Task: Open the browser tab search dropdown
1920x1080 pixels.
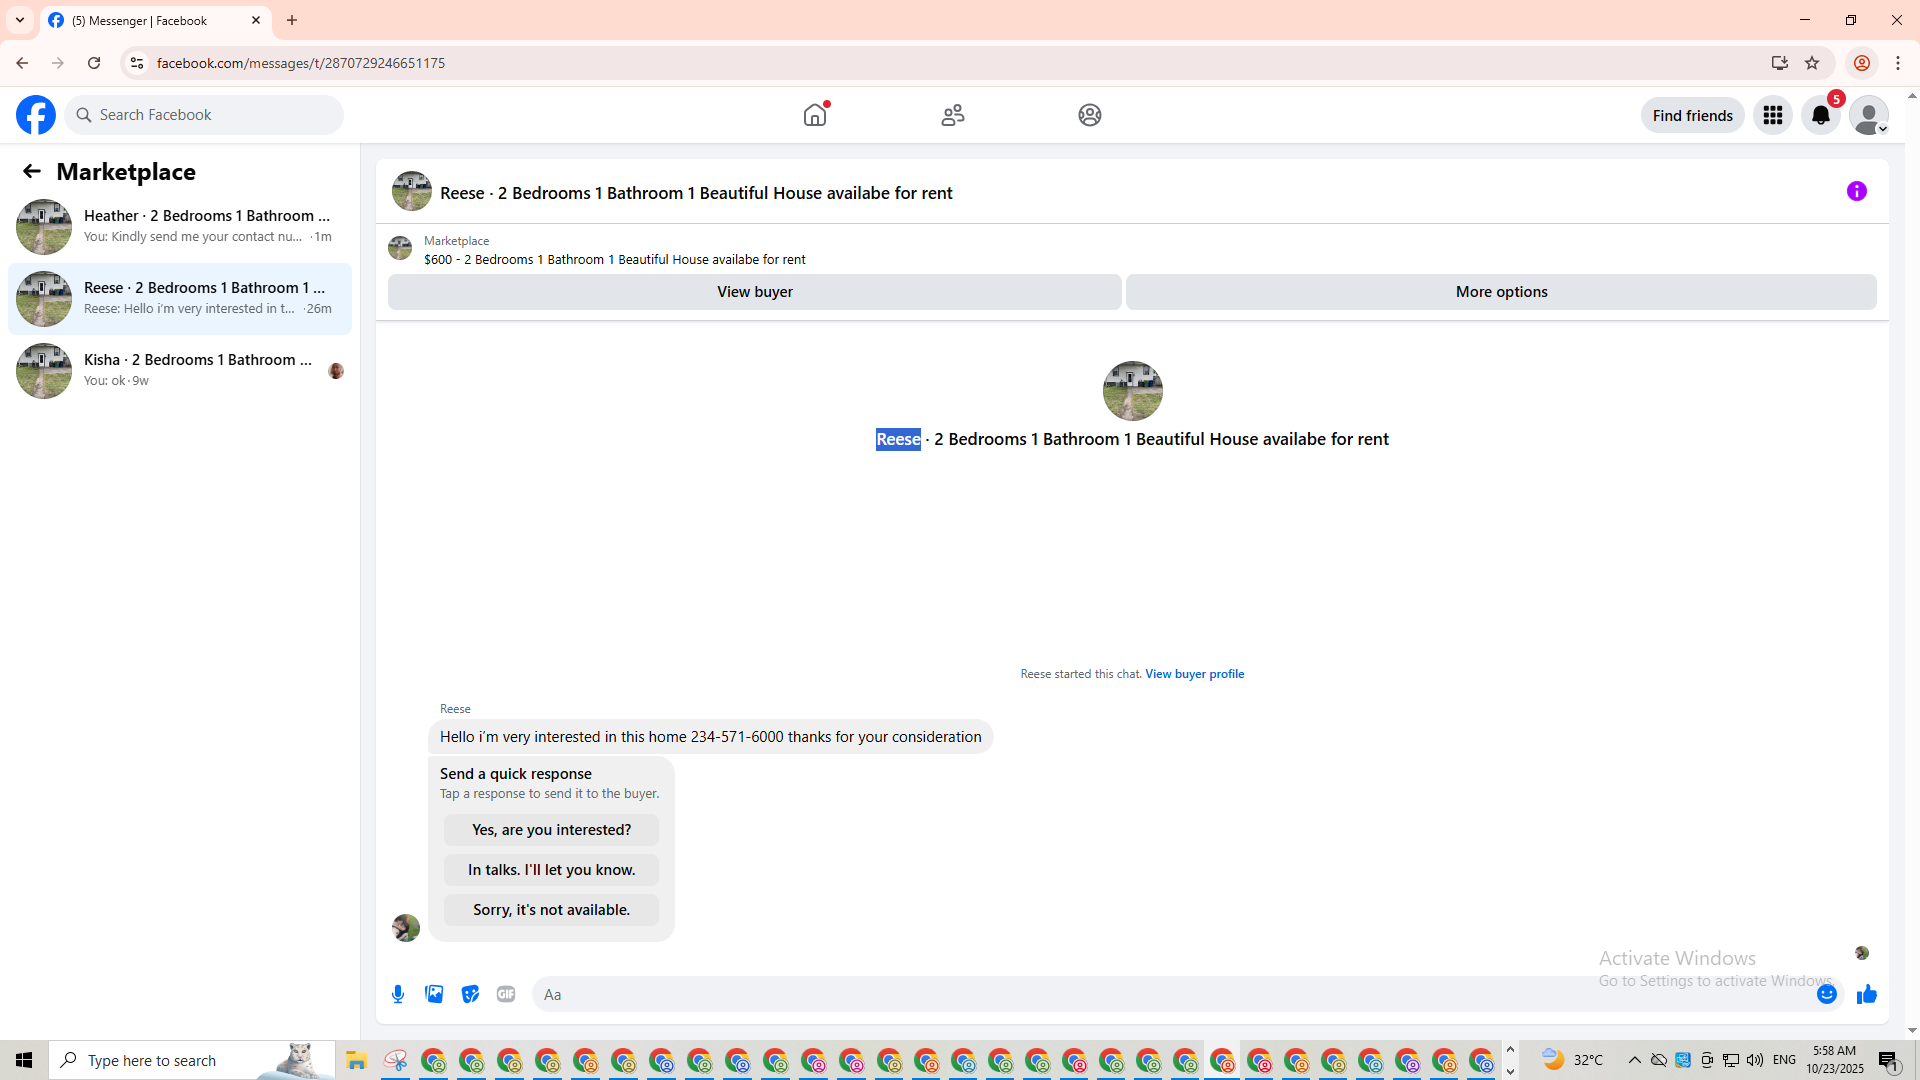Action: coord(20,20)
